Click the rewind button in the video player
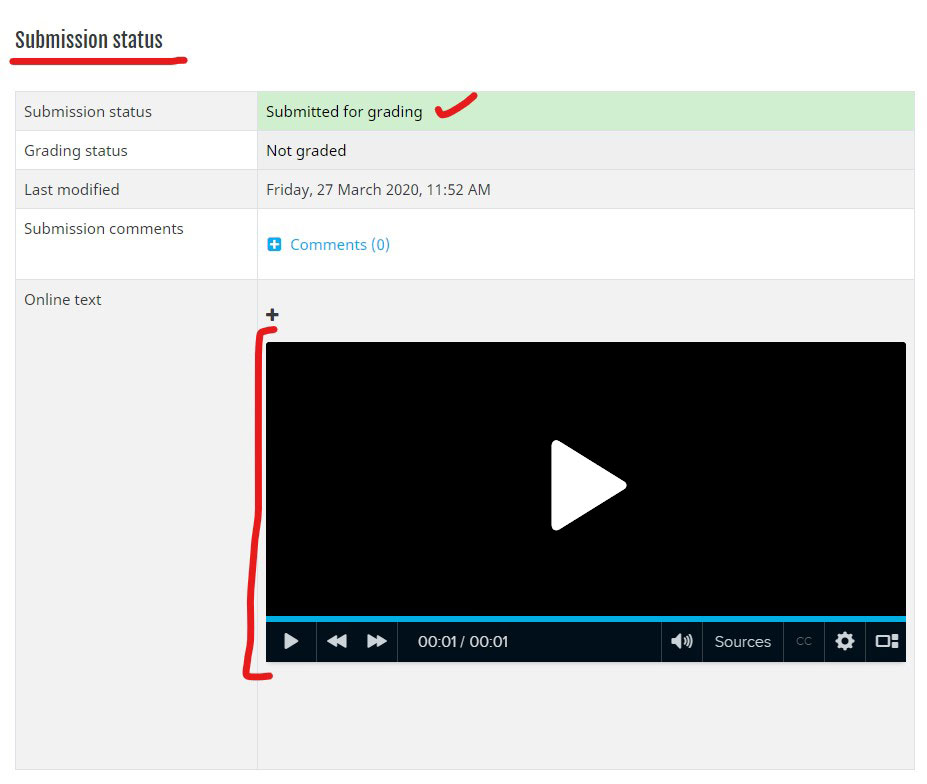 (337, 642)
